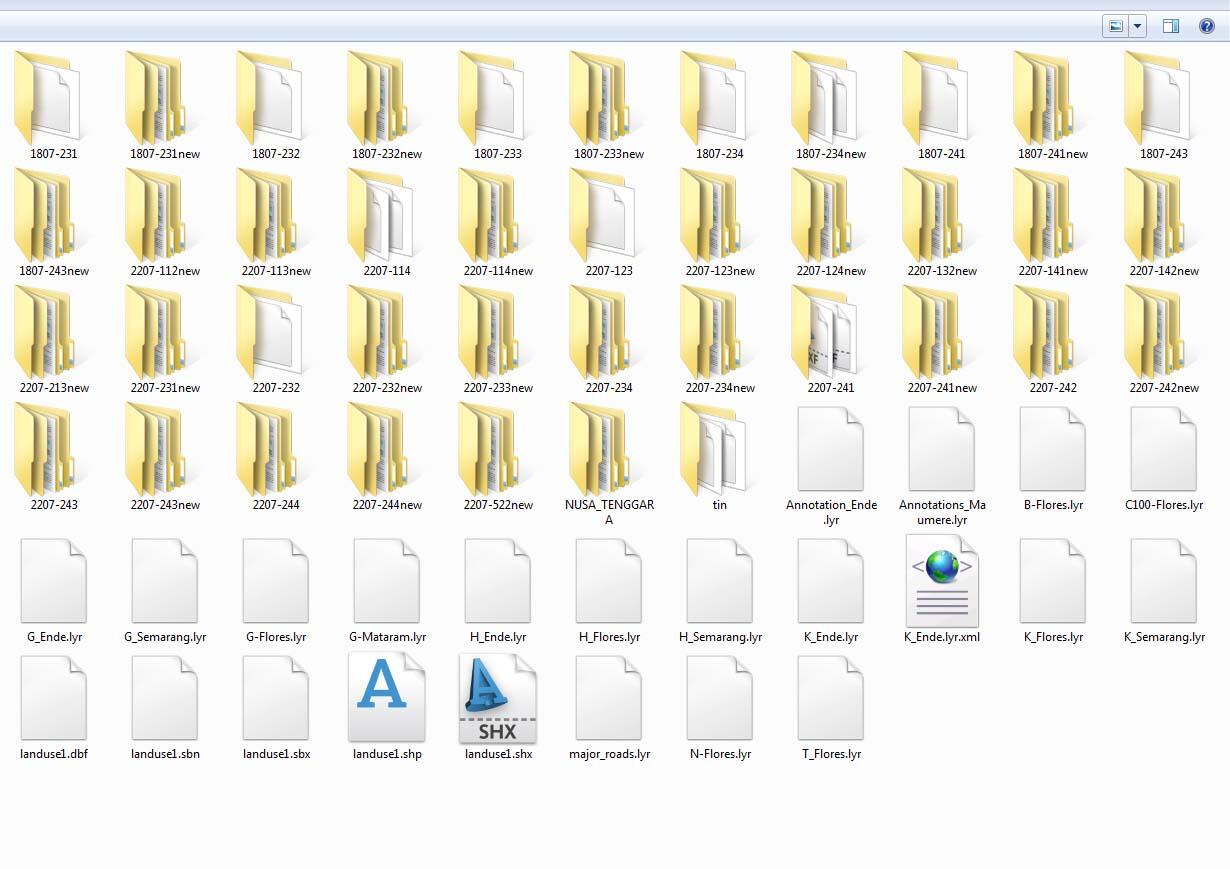This screenshot has height=869, width=1230.
Task: Click the H_Ende.lyr file name
Action: pyautogui.click(x=498, y=637)
